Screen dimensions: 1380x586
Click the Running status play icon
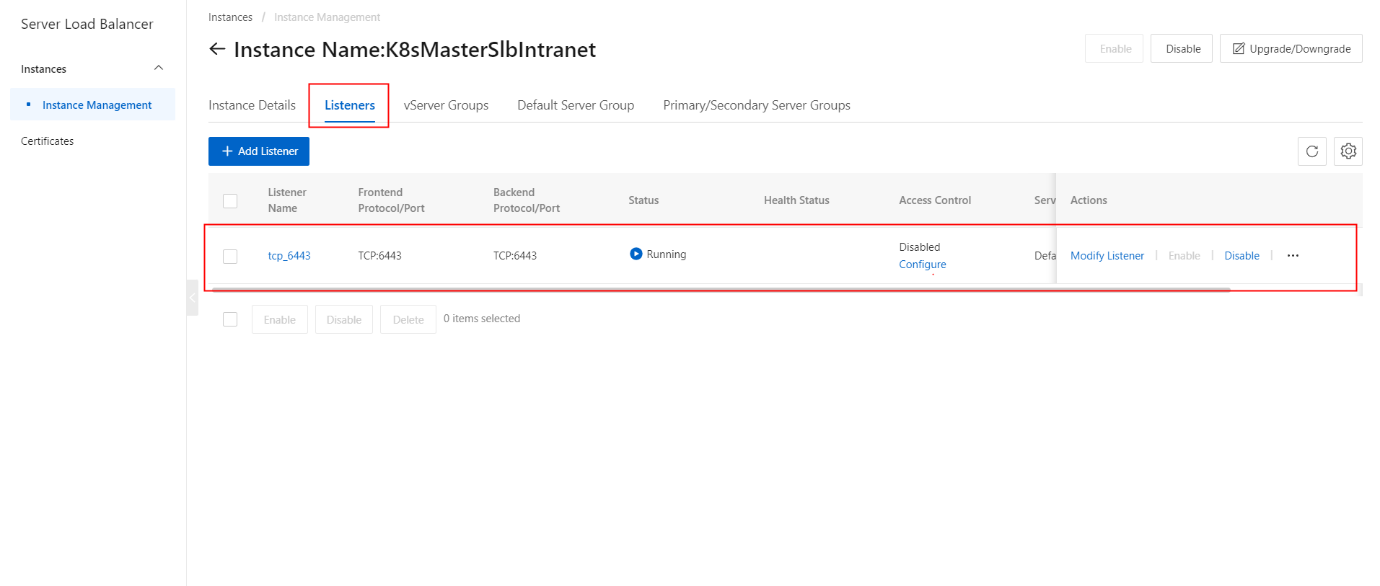pos(636,254)
